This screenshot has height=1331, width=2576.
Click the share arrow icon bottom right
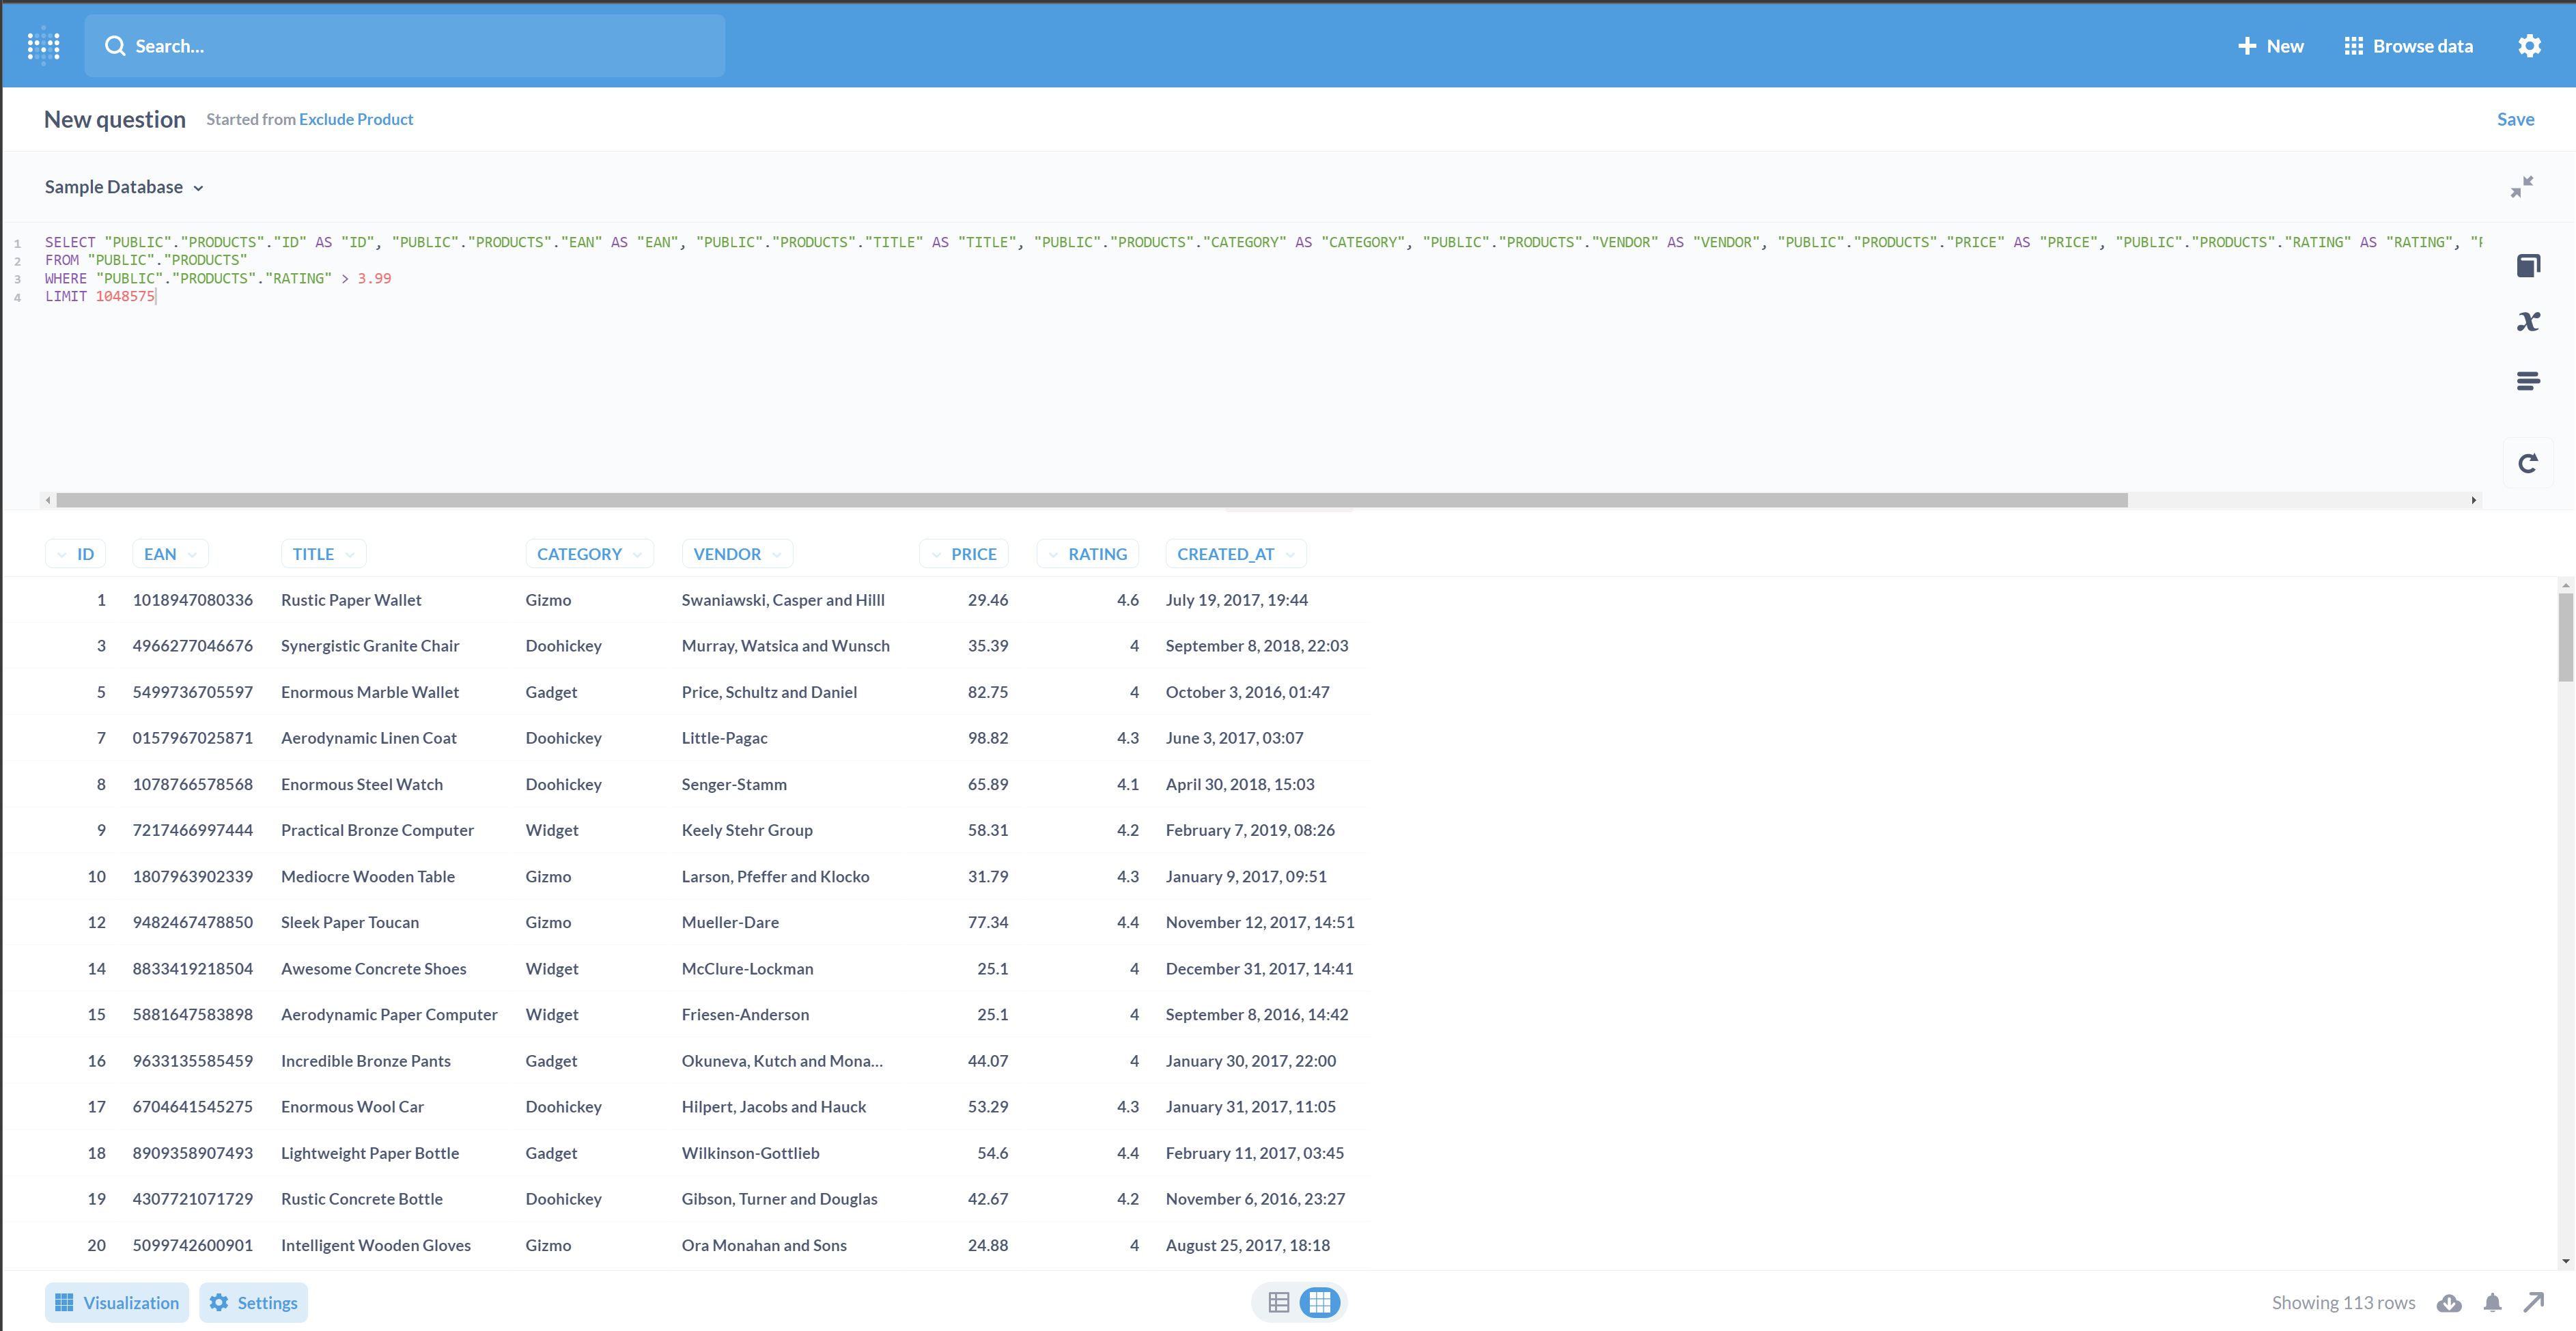click(2533, 1302)
